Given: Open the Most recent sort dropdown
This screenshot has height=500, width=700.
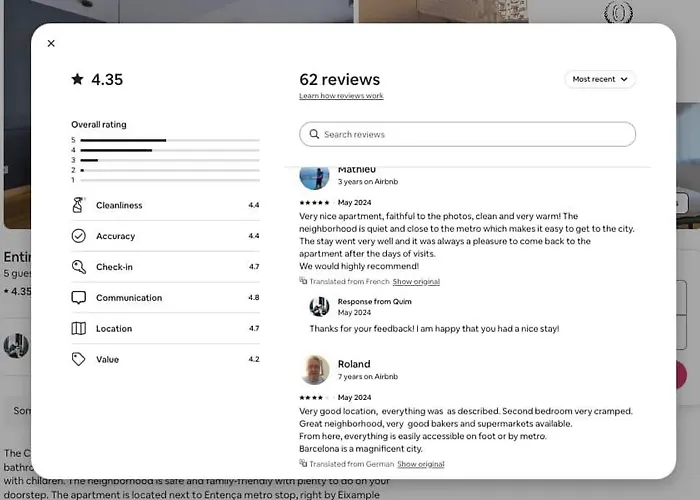Looking at the screenshot, I should pyautogui.click(x=600, y=79).
